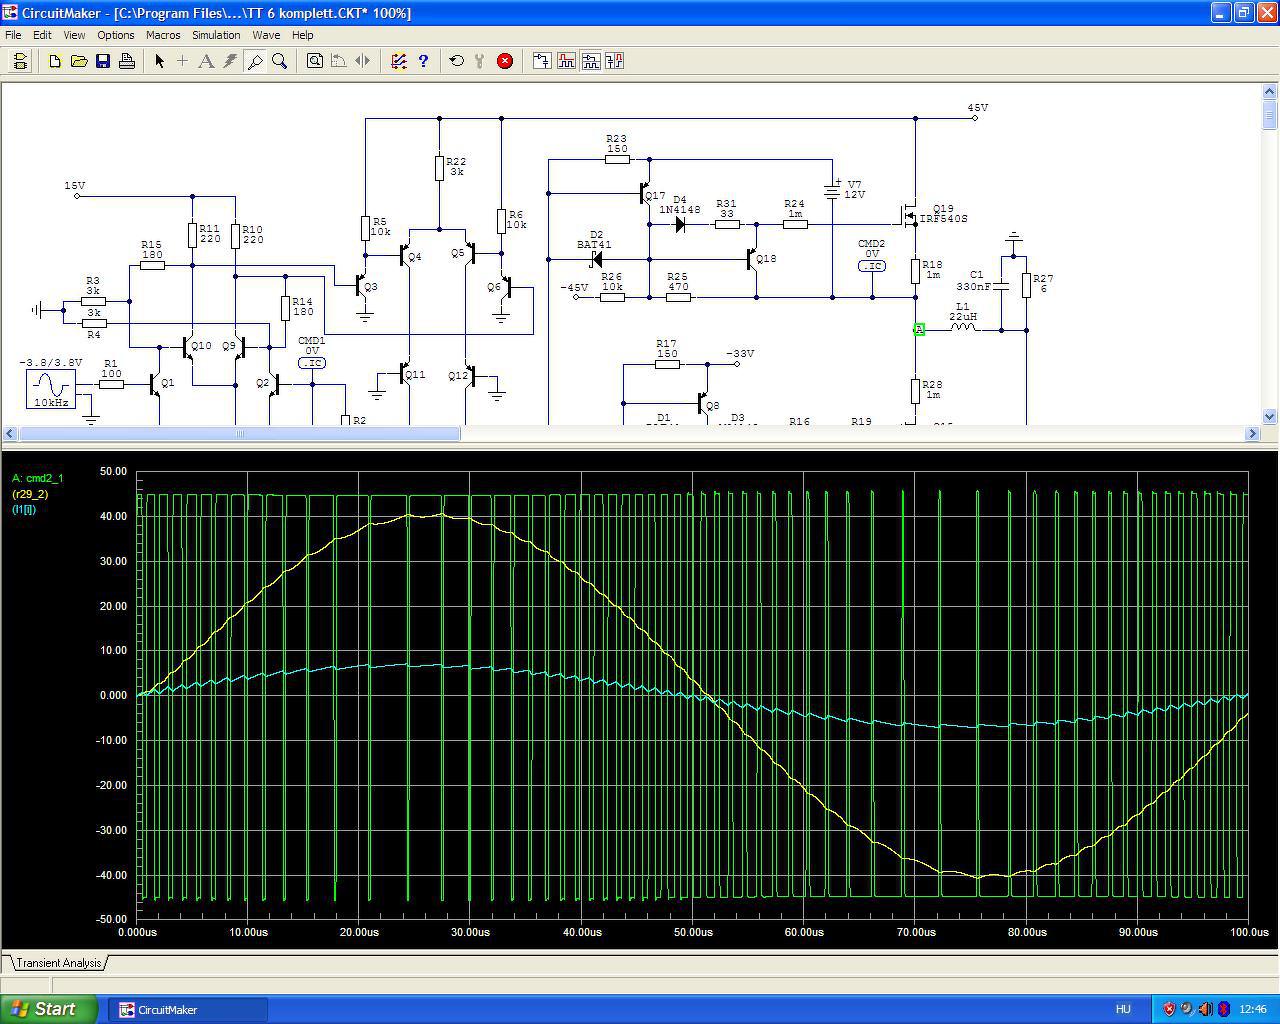Click the Windows Start button

48,1009
